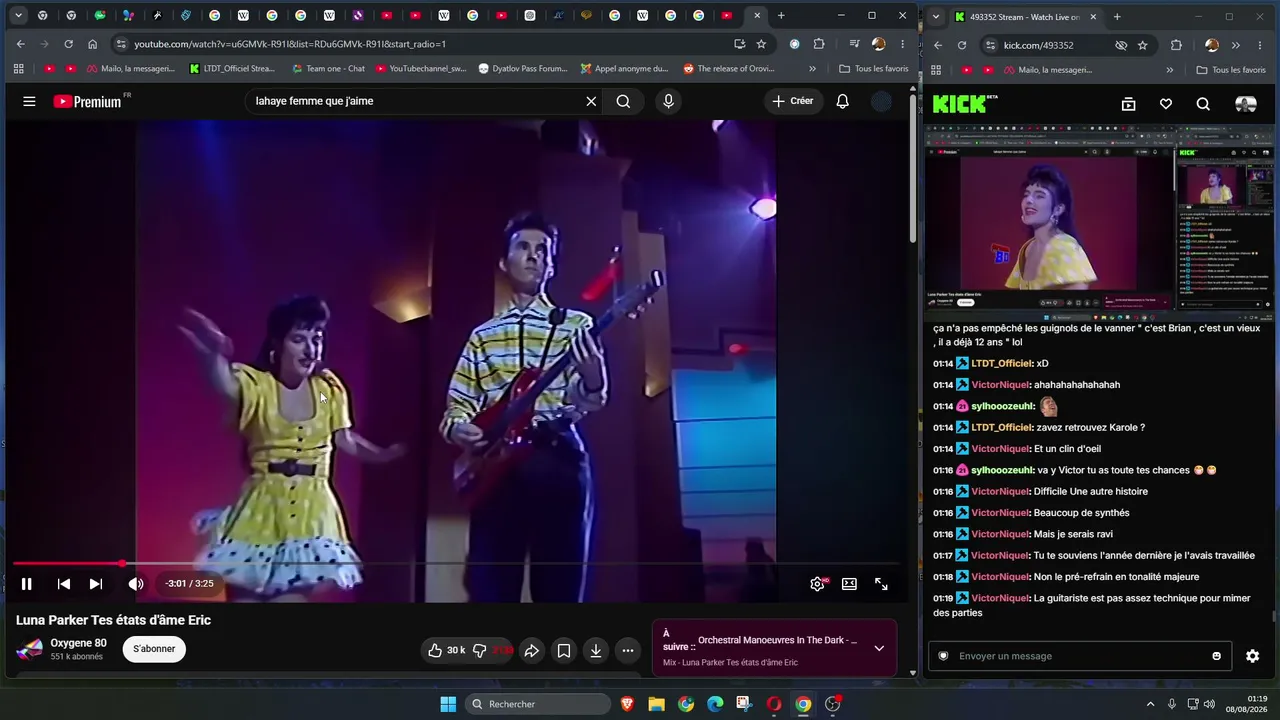Viewport: 1280px width, 720px height.
Task: Pause the YouTube video
Action: [x=27, y=584]
